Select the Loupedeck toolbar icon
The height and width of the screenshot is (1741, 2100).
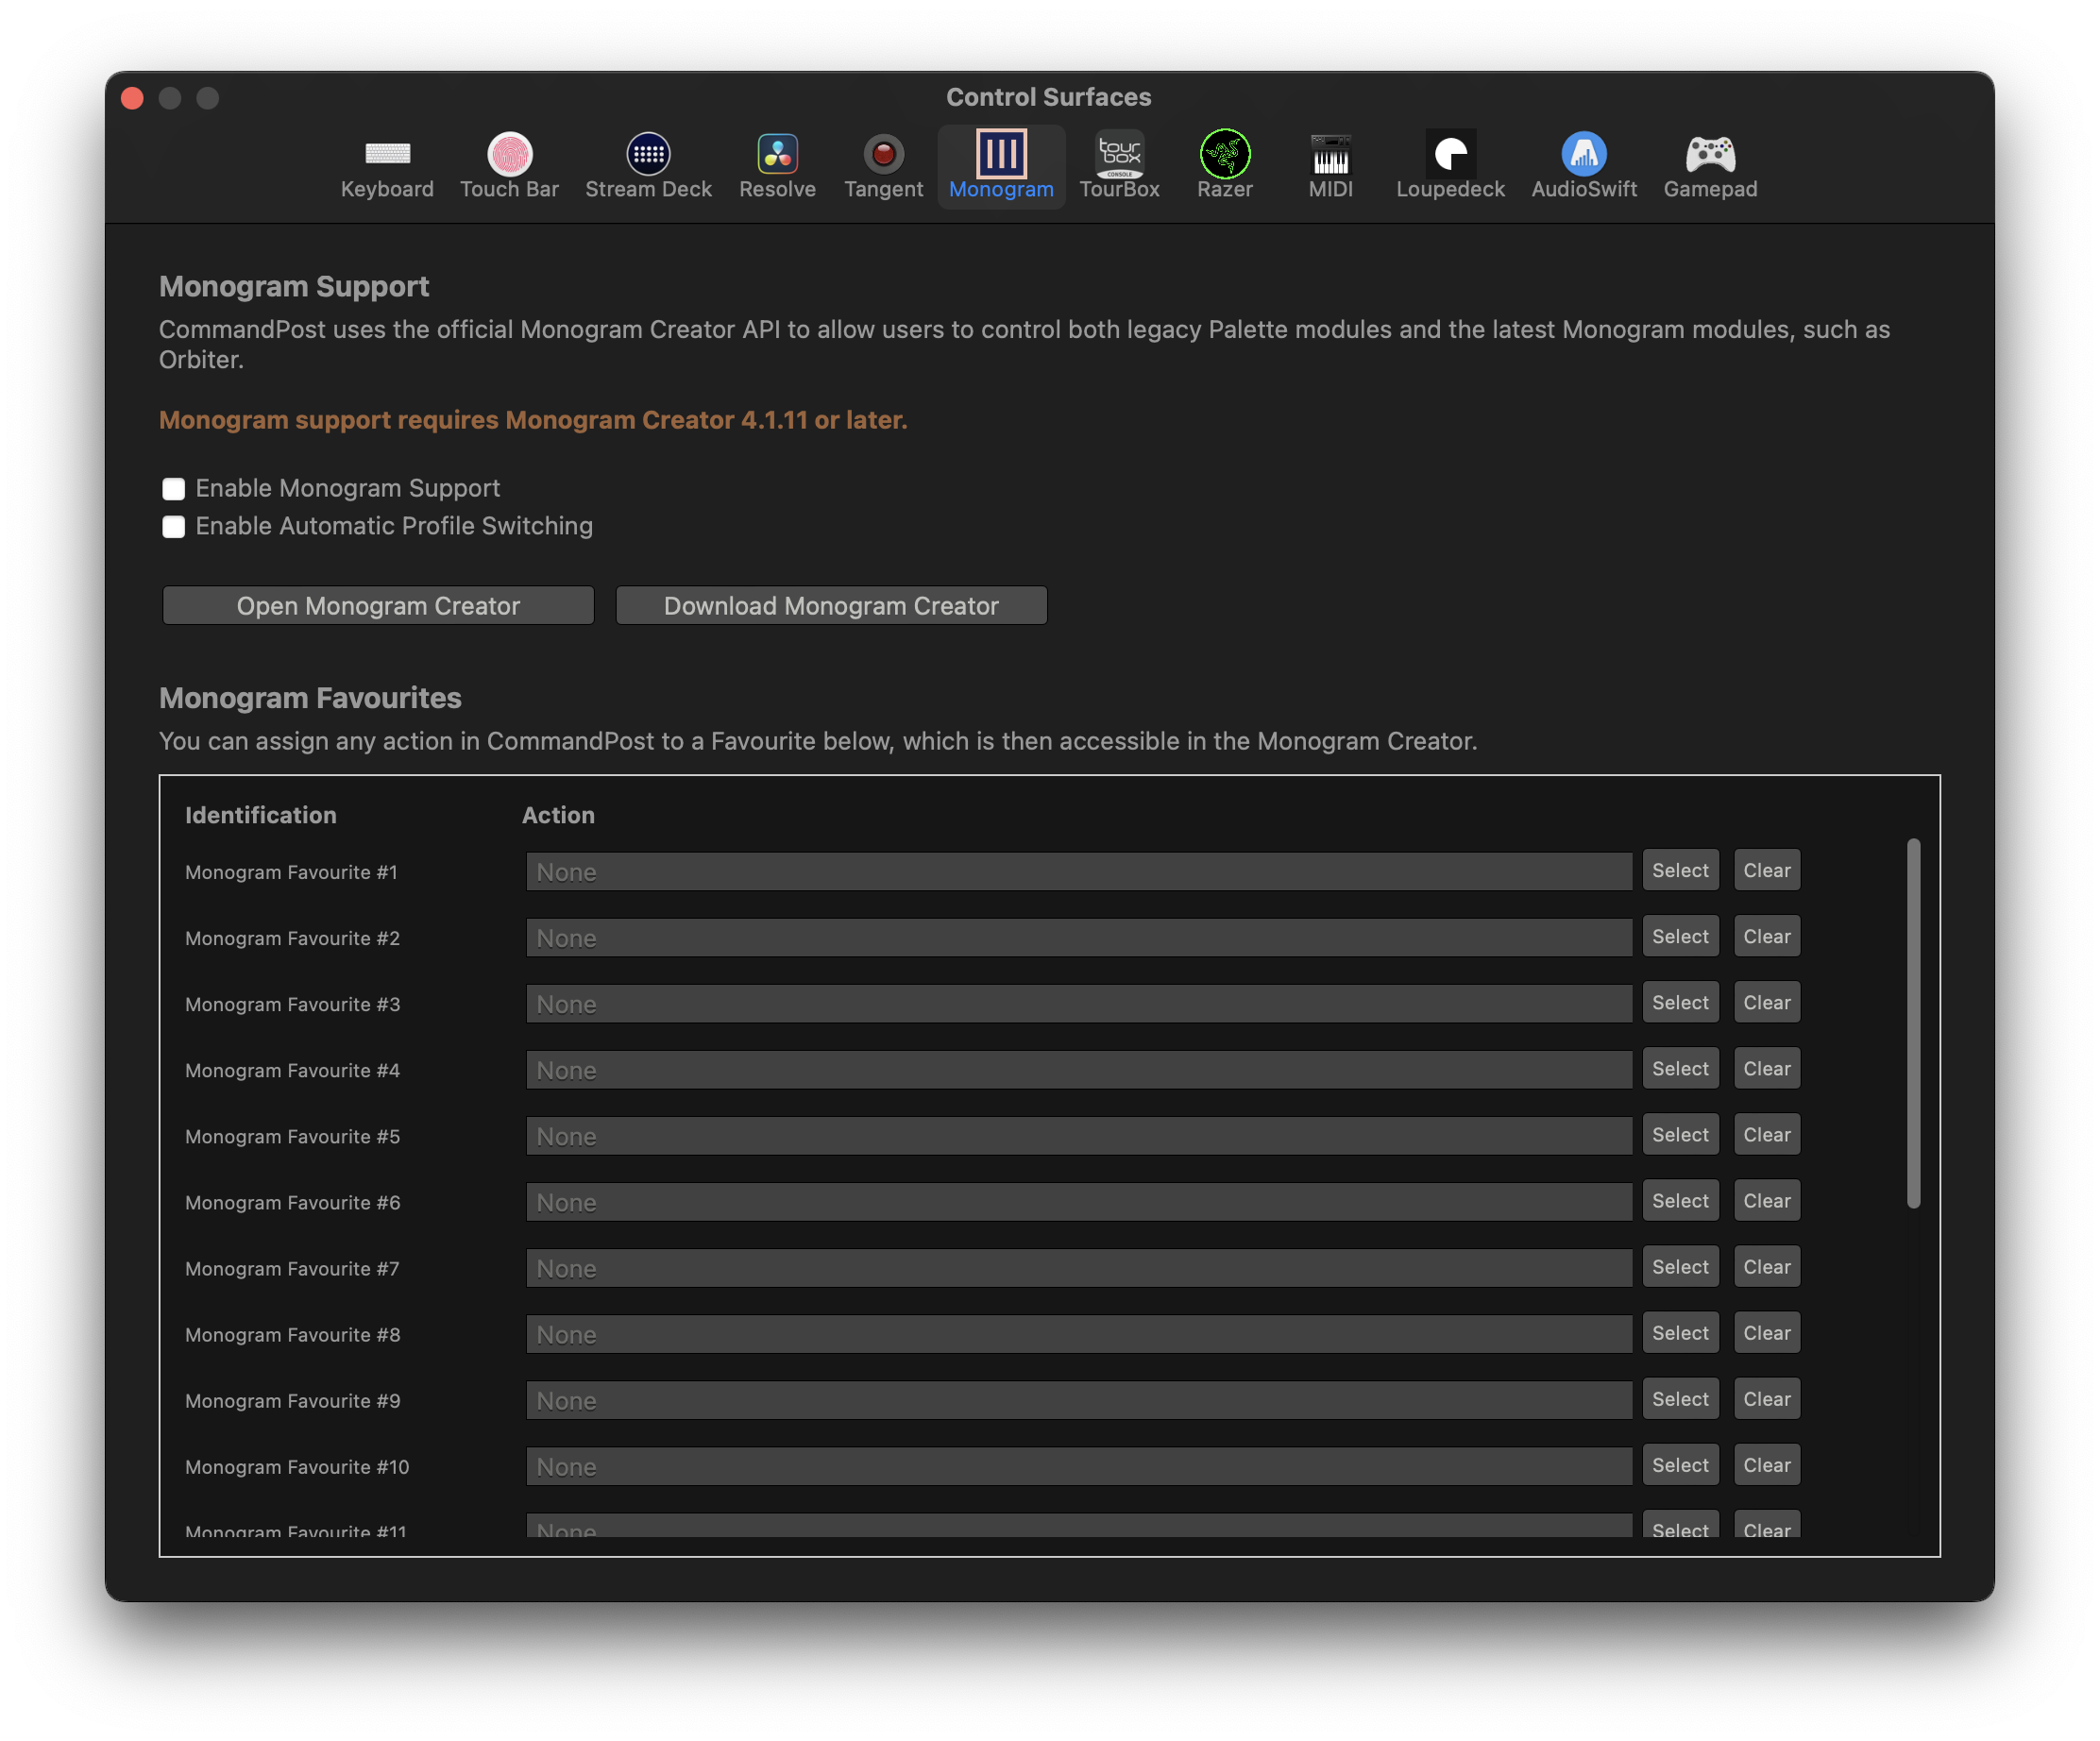click(1450, 166)
